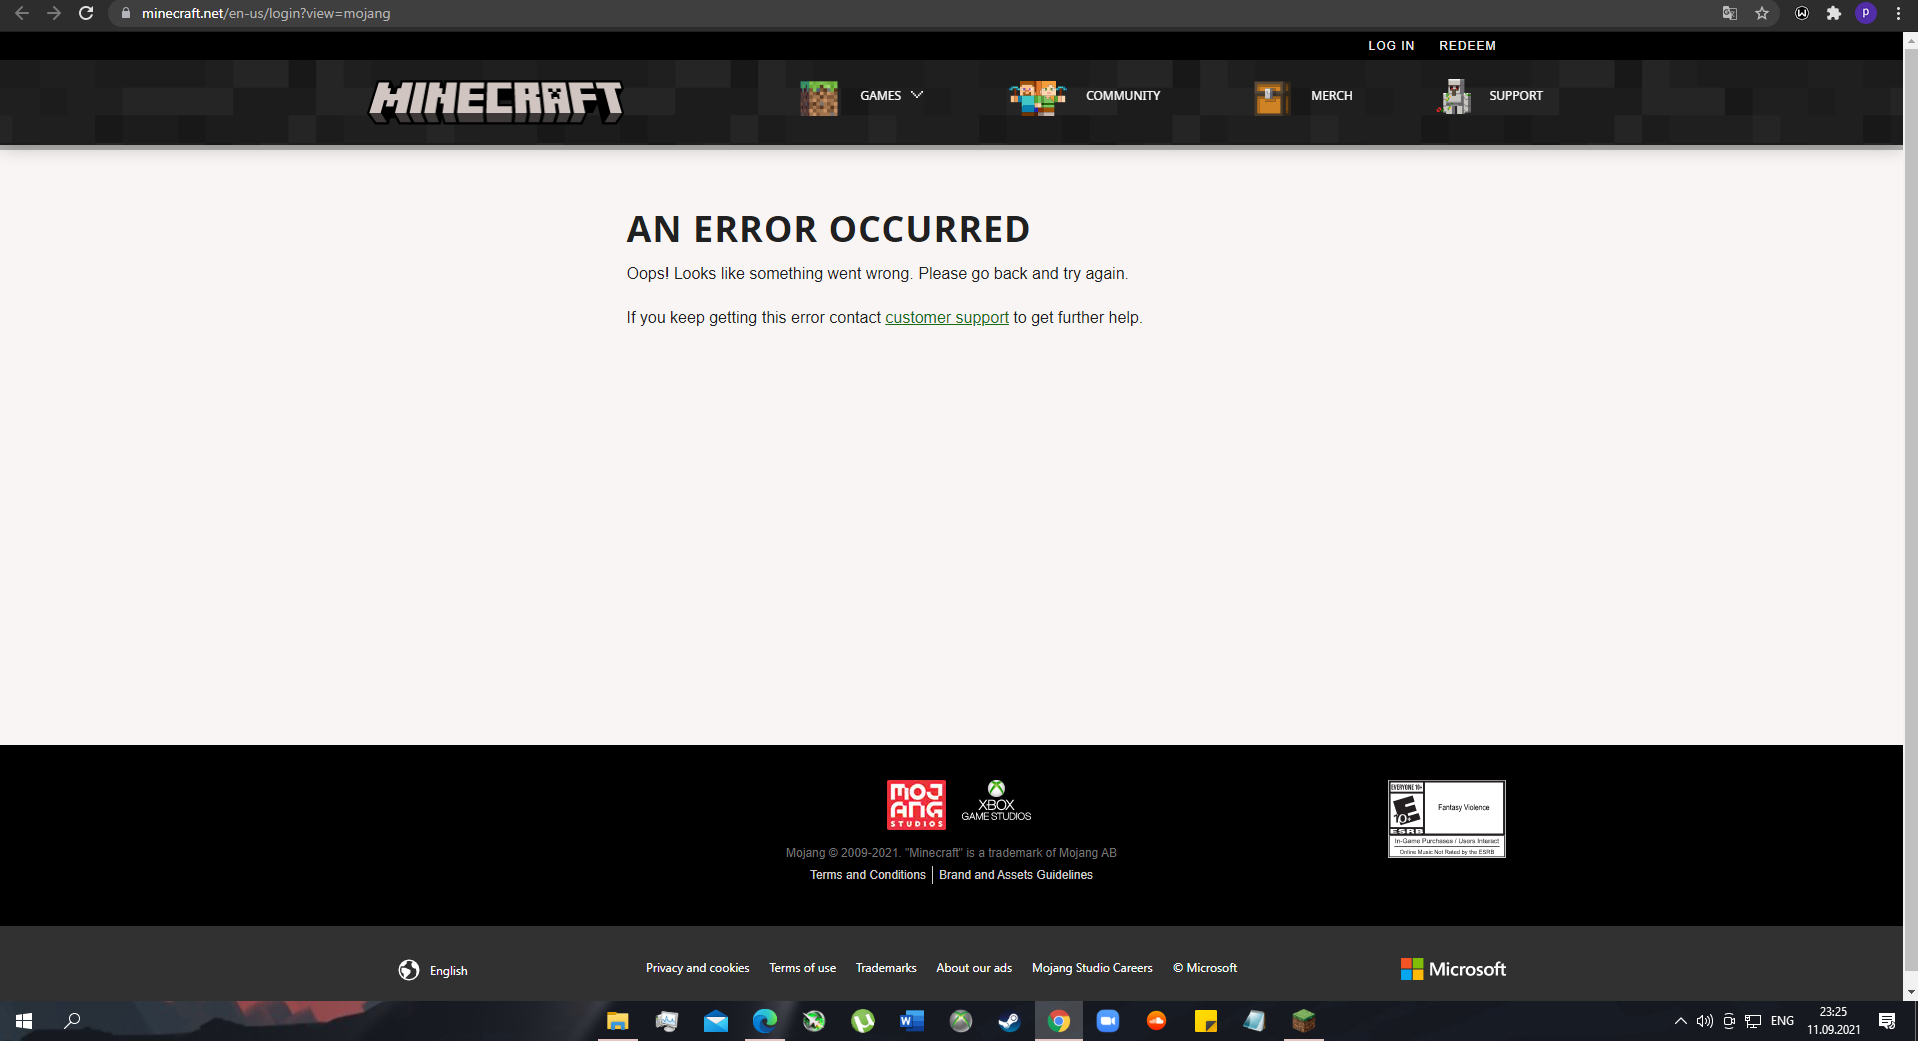Click LOG IN in the top bar

point(1391,46)
